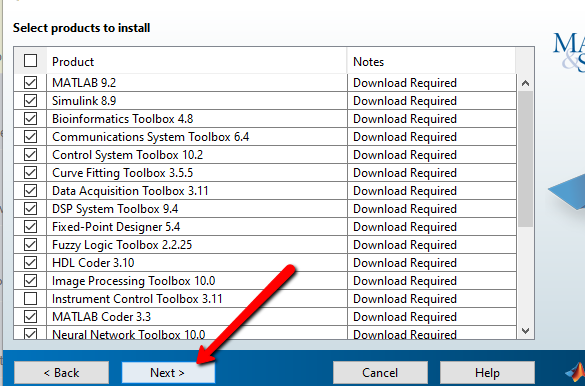Click Download Required note for DSP System Toolbox
The width and height of the screenshot is (585, 386).
pyautogui.click(x=405, y=209)
